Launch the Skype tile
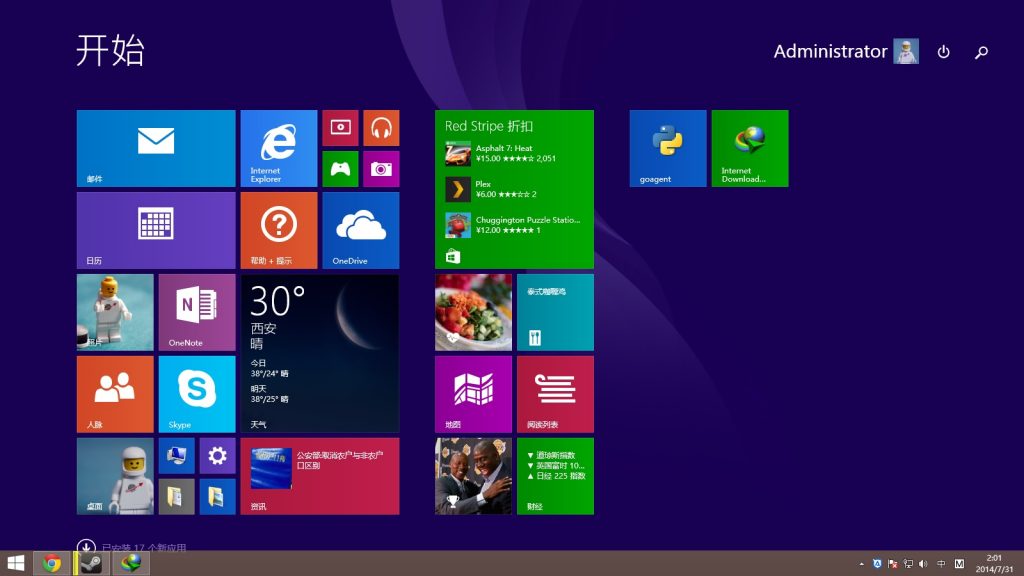This screenshot has width=1024, height=576. [197, 394]
